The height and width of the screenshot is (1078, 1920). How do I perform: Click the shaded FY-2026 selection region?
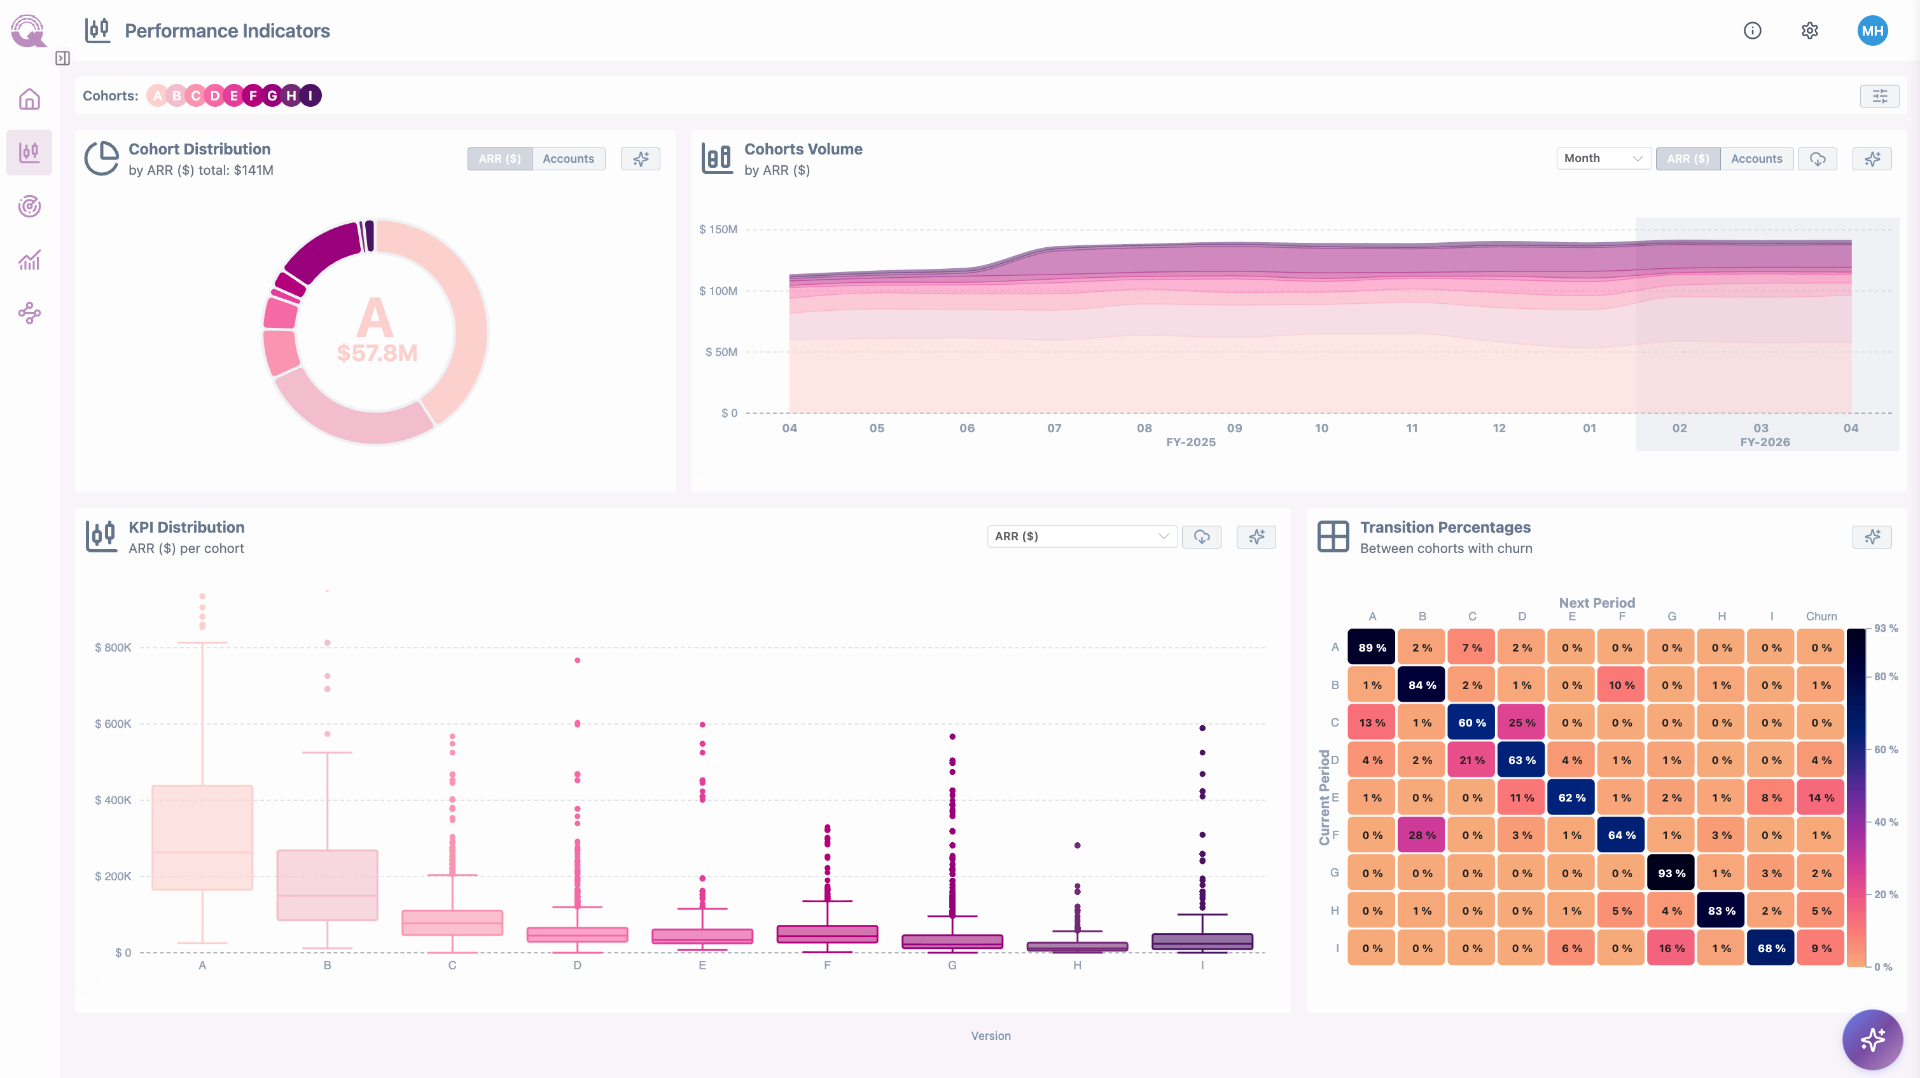point(1766,333)
